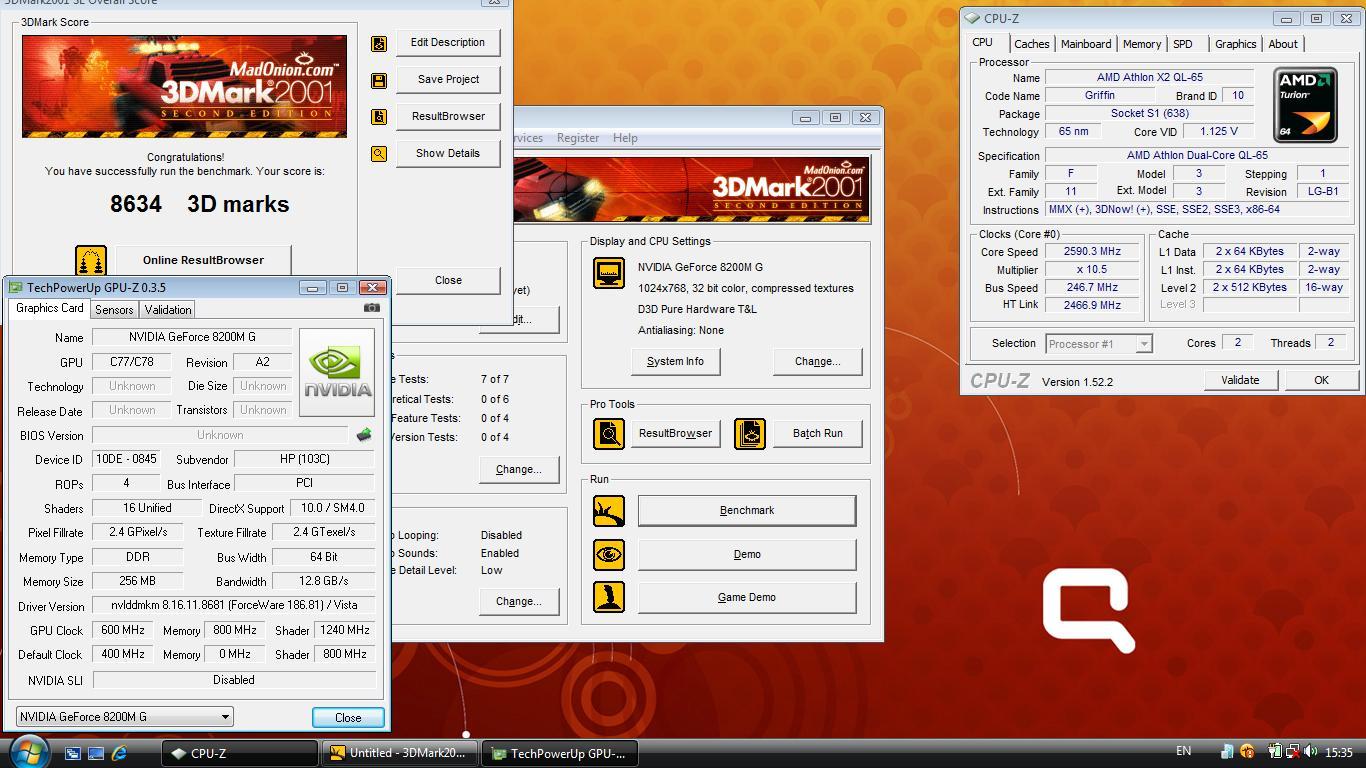Click the network icon with red X in tray
This screenshot has height=768, width=1366.
[1292, 752]
